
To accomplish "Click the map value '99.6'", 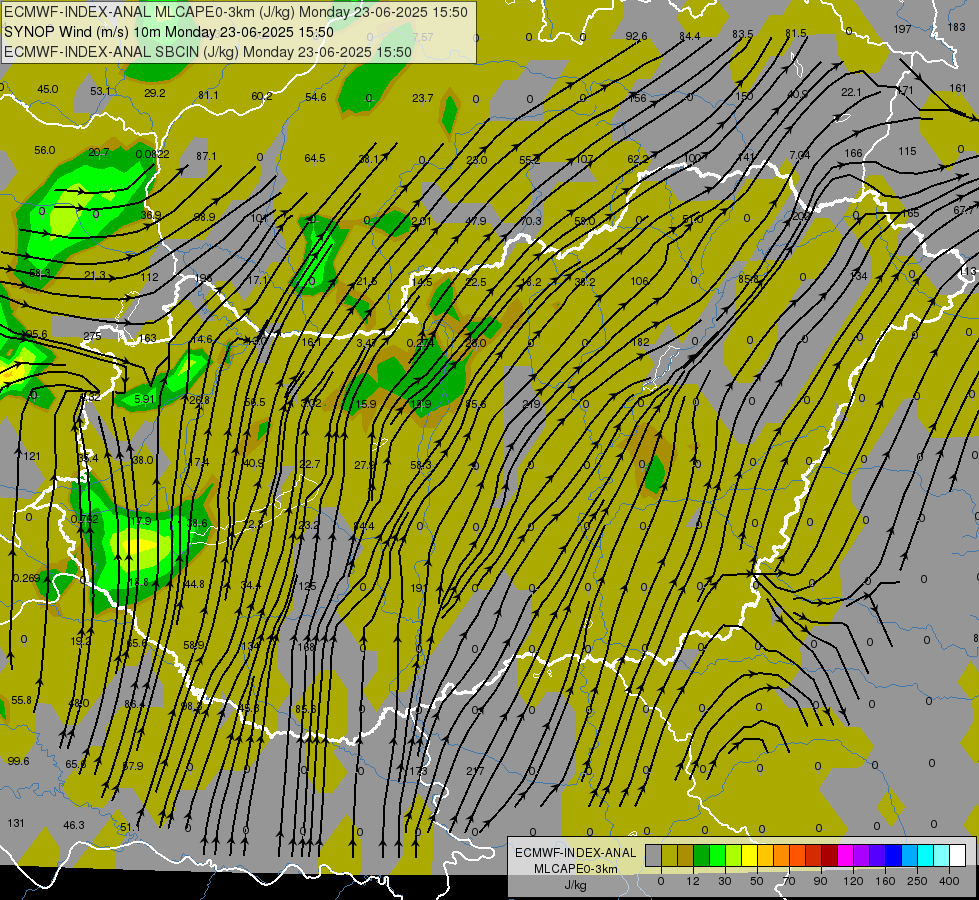I will click(18, 761).
